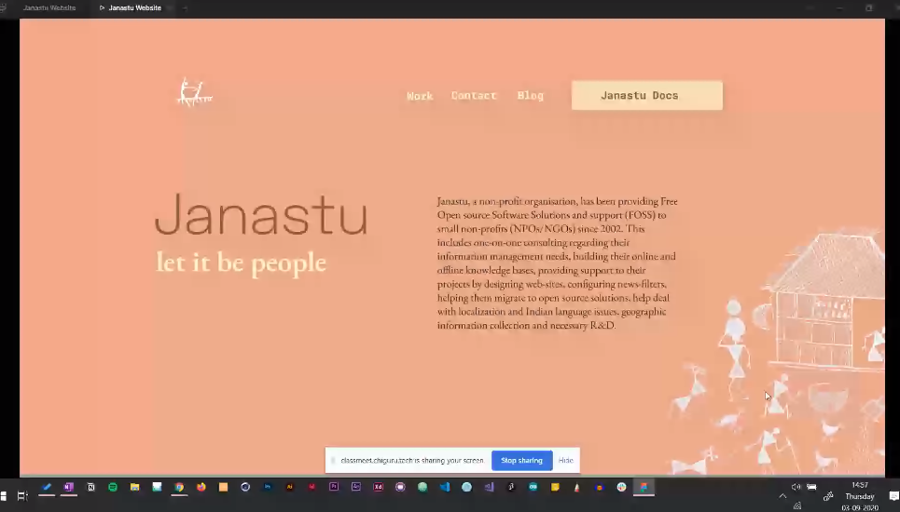Open Adobe XD from the taskbar

click(x=378, y=487)
